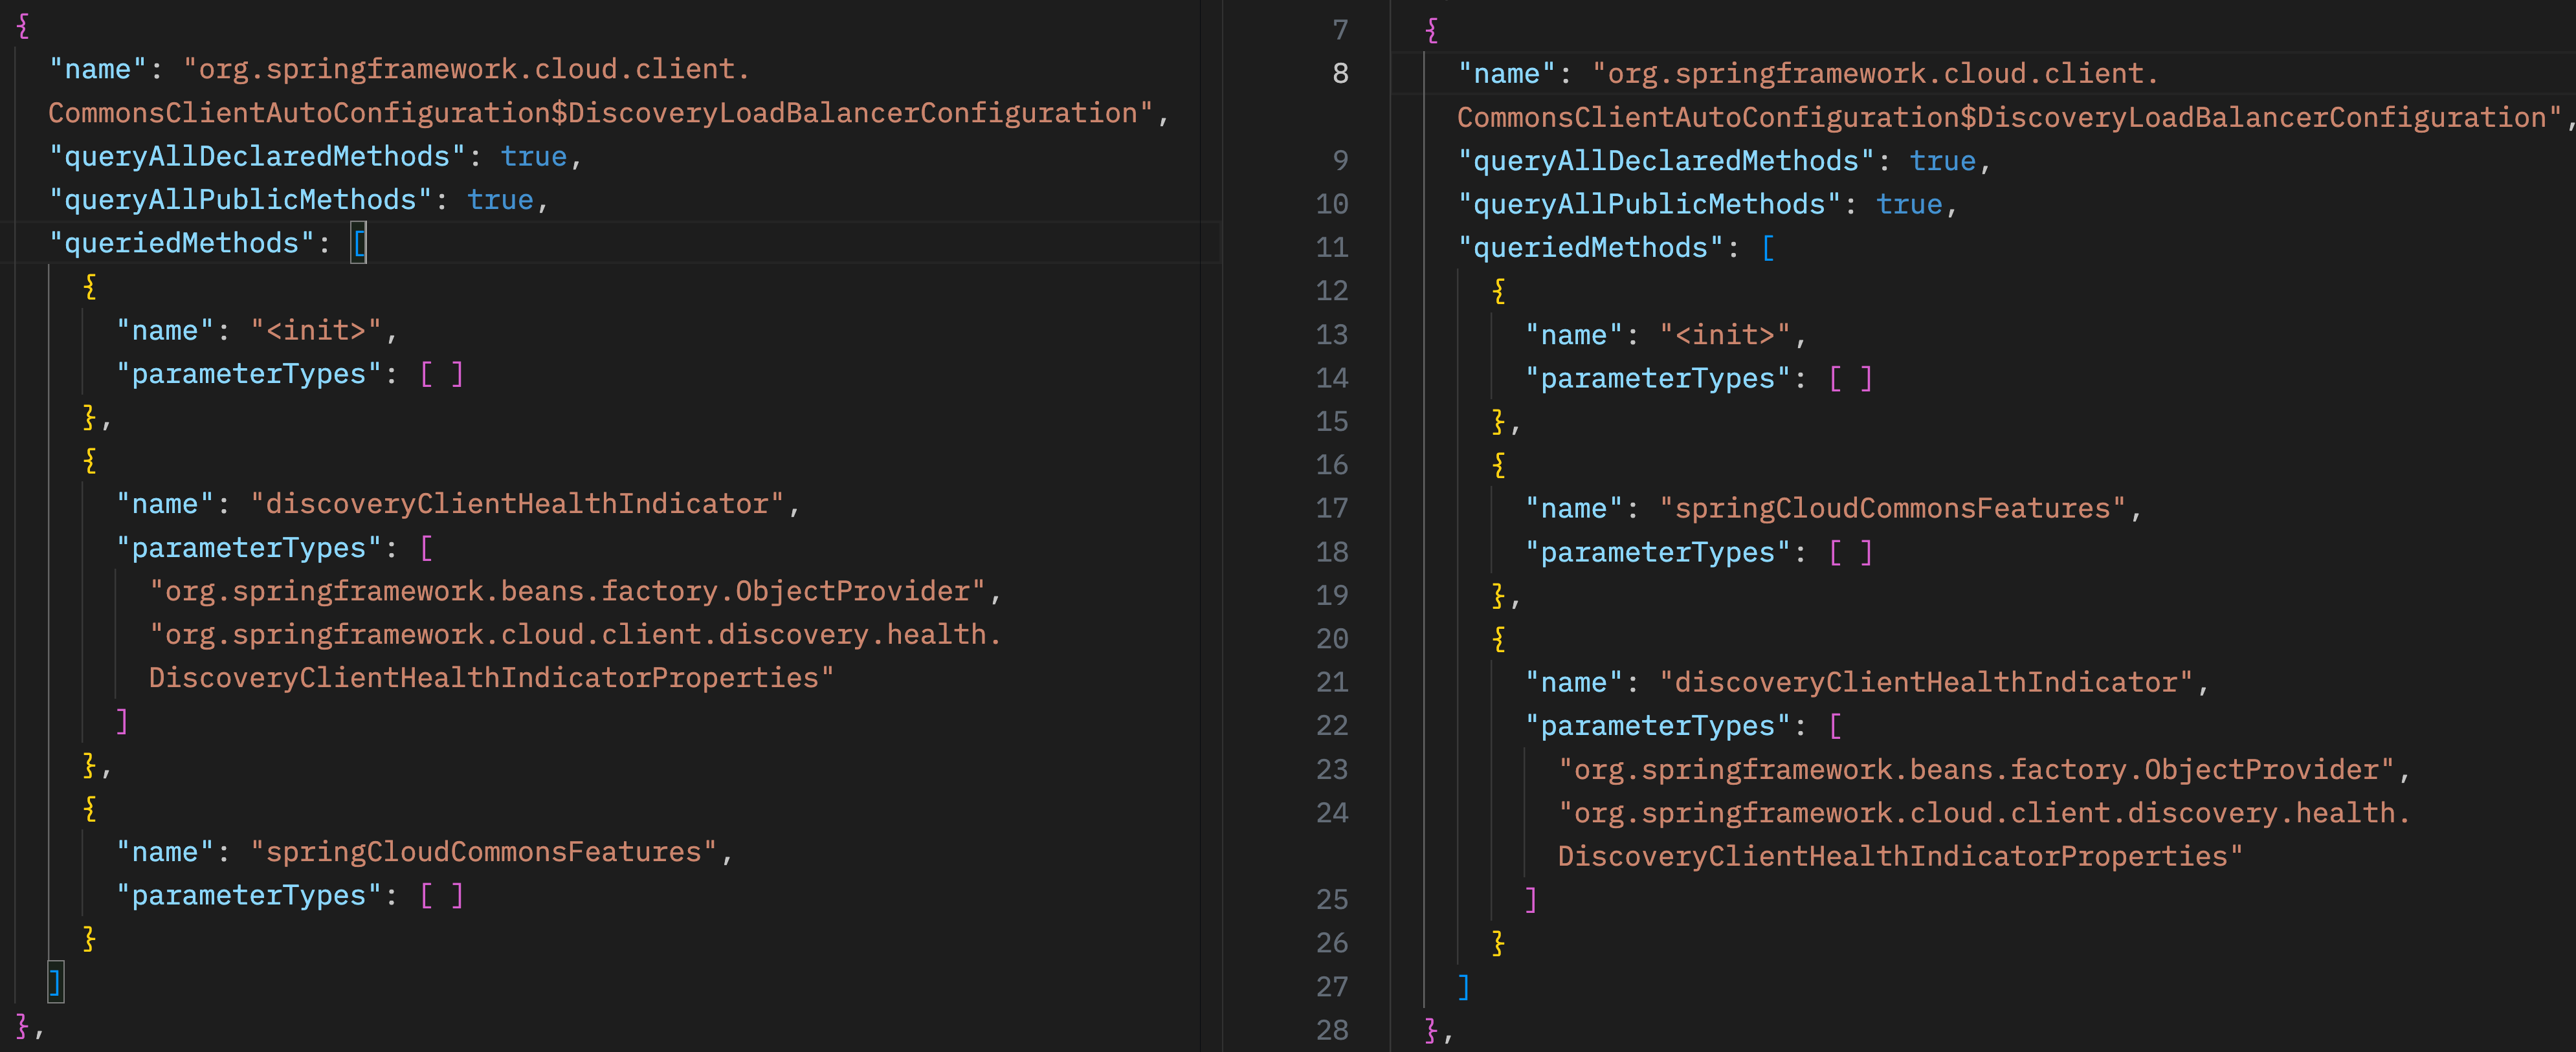This screenshot has height=1052, width=2576.
Task: Select line number 11 in the gutter
Action: pos(1332,247)
